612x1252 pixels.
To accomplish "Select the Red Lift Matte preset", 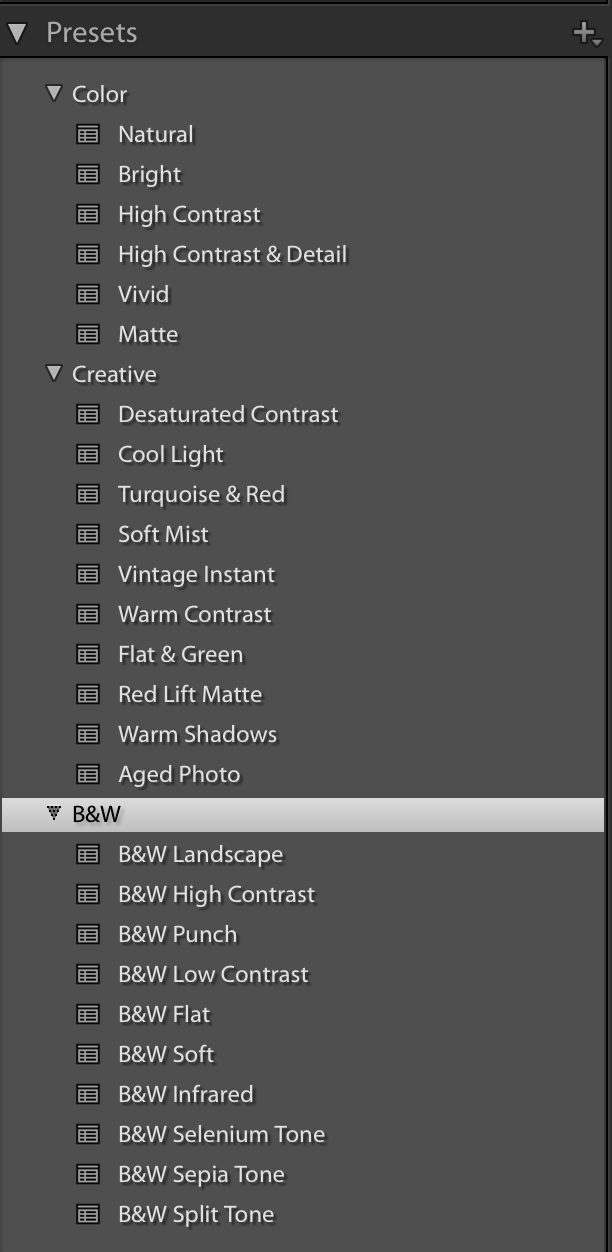I will [190, 694].
